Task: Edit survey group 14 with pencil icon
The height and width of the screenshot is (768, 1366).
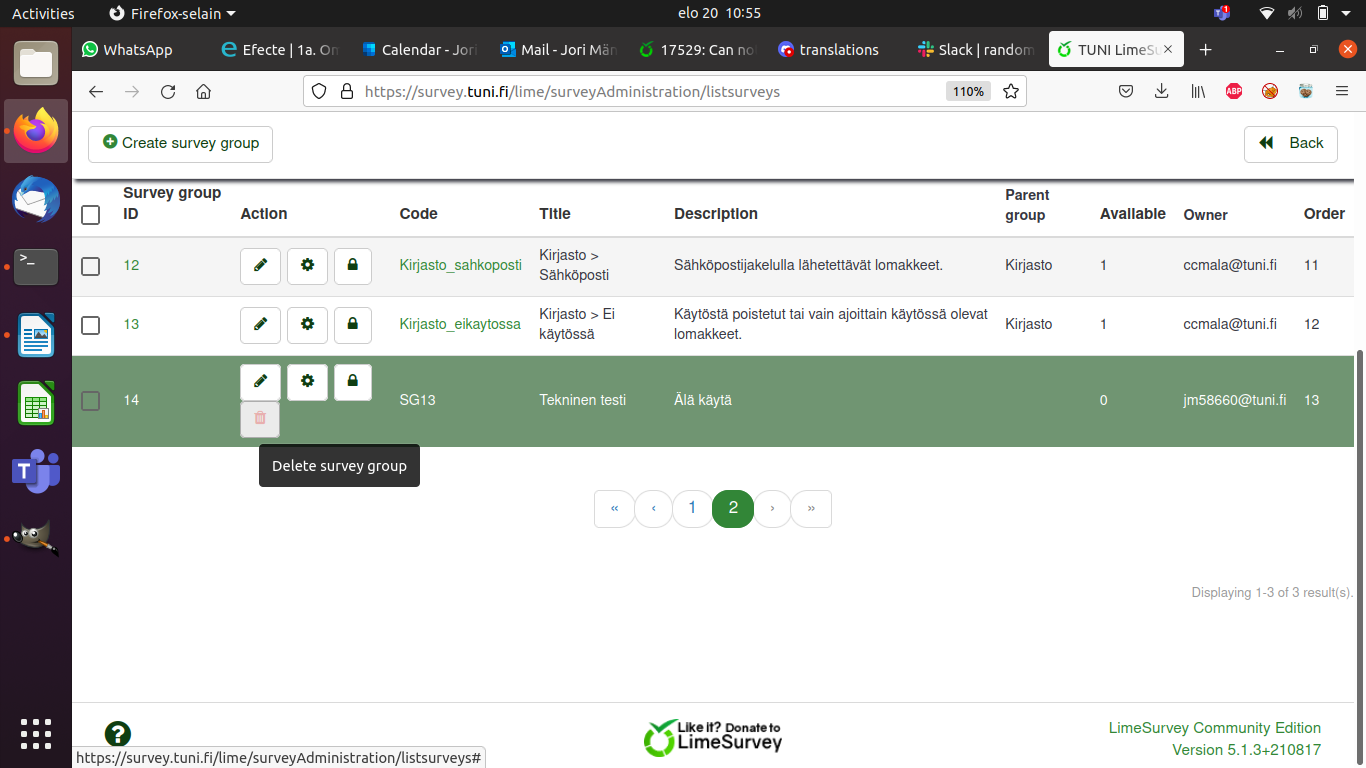Action: pyautogui.click(x=260, y=382)
